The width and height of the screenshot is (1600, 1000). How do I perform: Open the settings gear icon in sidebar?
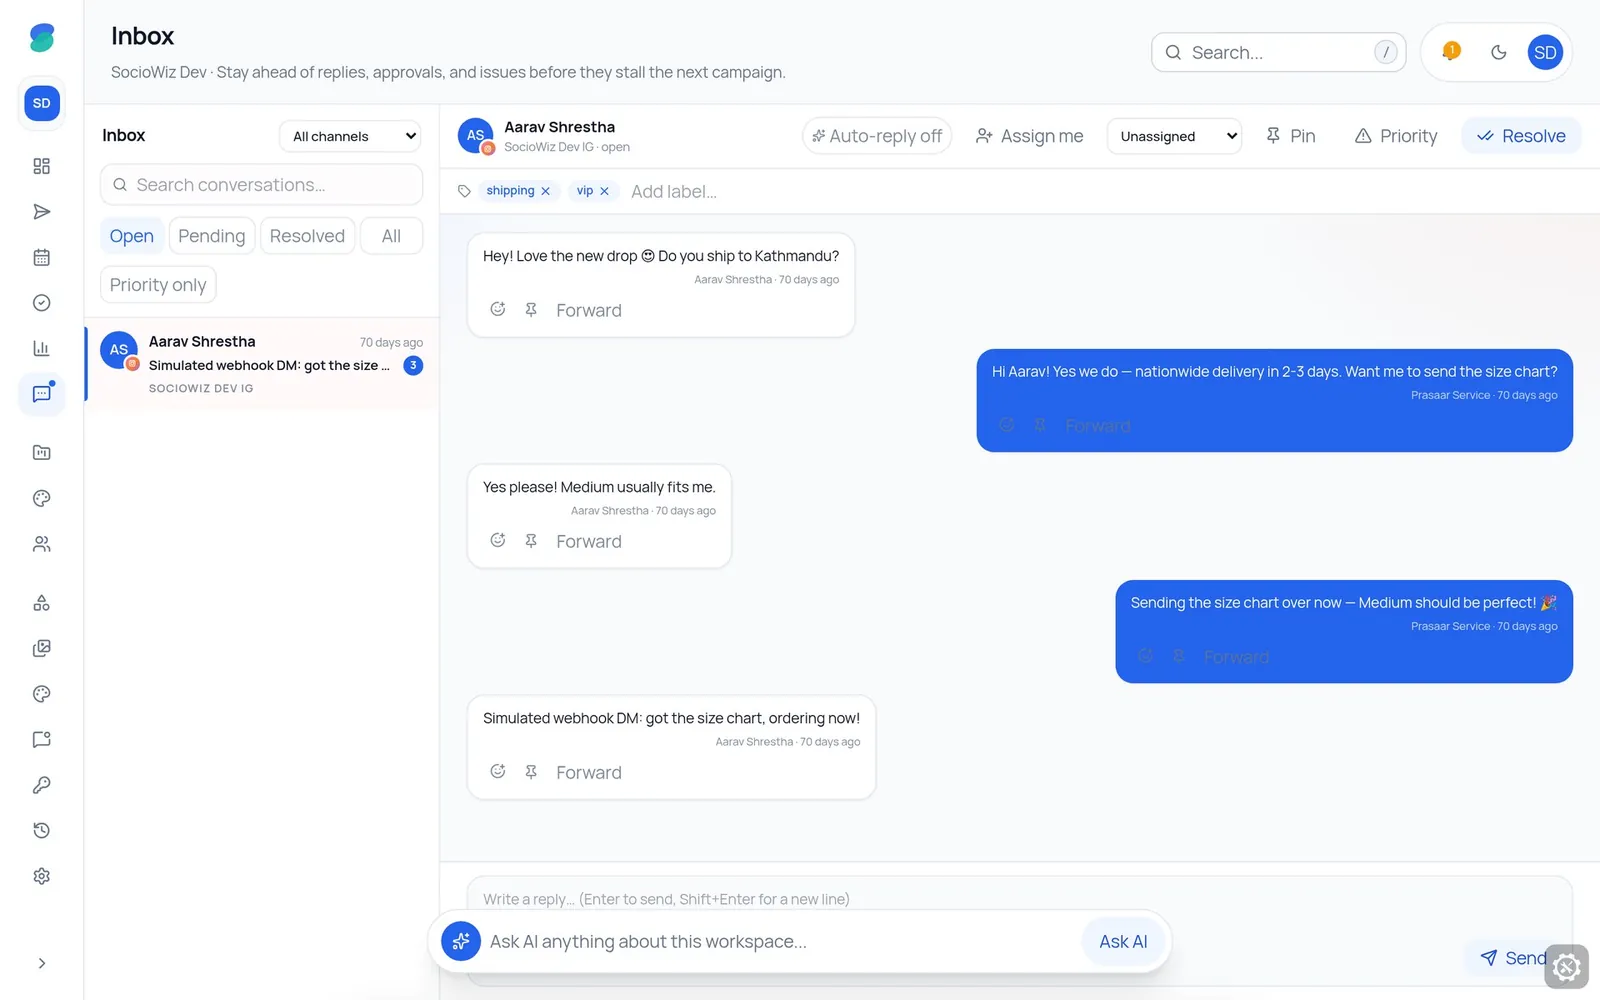pyautogui.click(x=41, y=876)
